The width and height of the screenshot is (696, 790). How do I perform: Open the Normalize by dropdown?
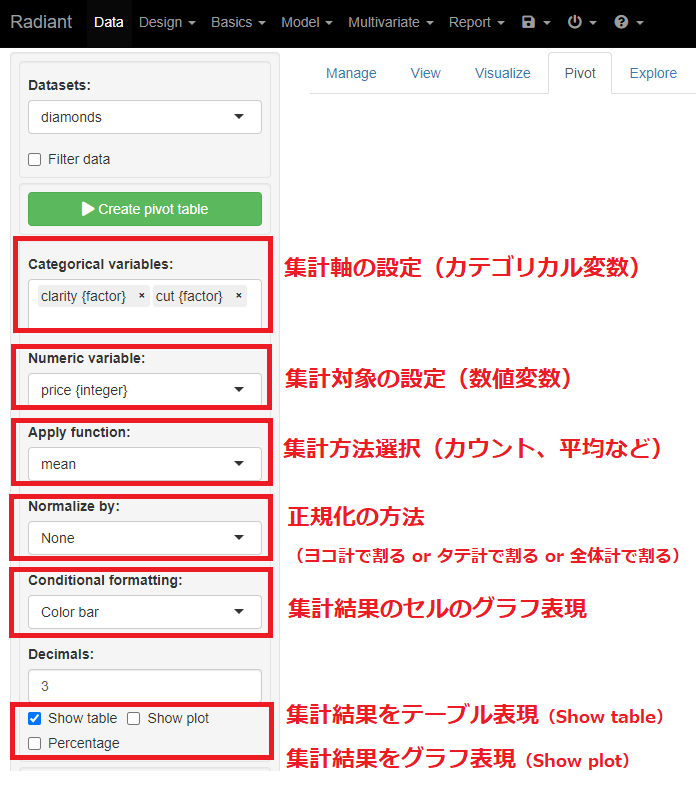click(x=145, y=538)
